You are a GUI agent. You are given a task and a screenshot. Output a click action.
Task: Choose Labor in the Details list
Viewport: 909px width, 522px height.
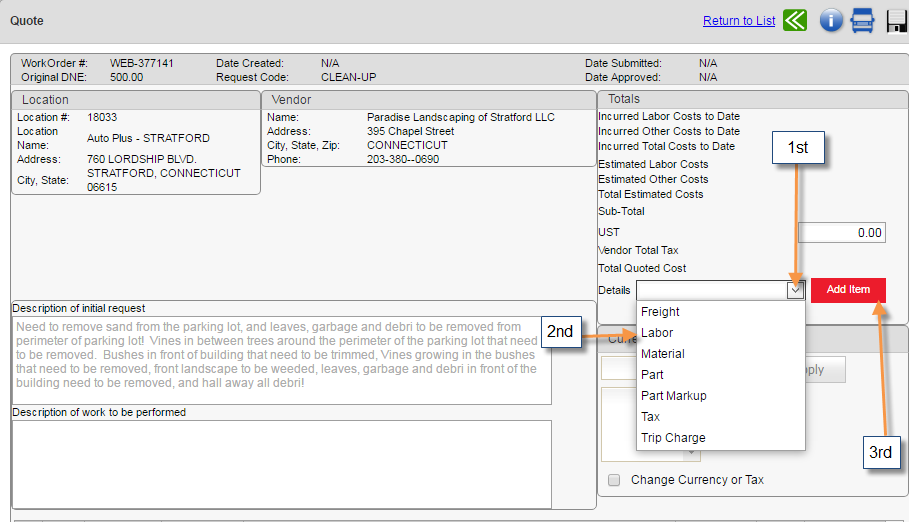tap(657, 333)
